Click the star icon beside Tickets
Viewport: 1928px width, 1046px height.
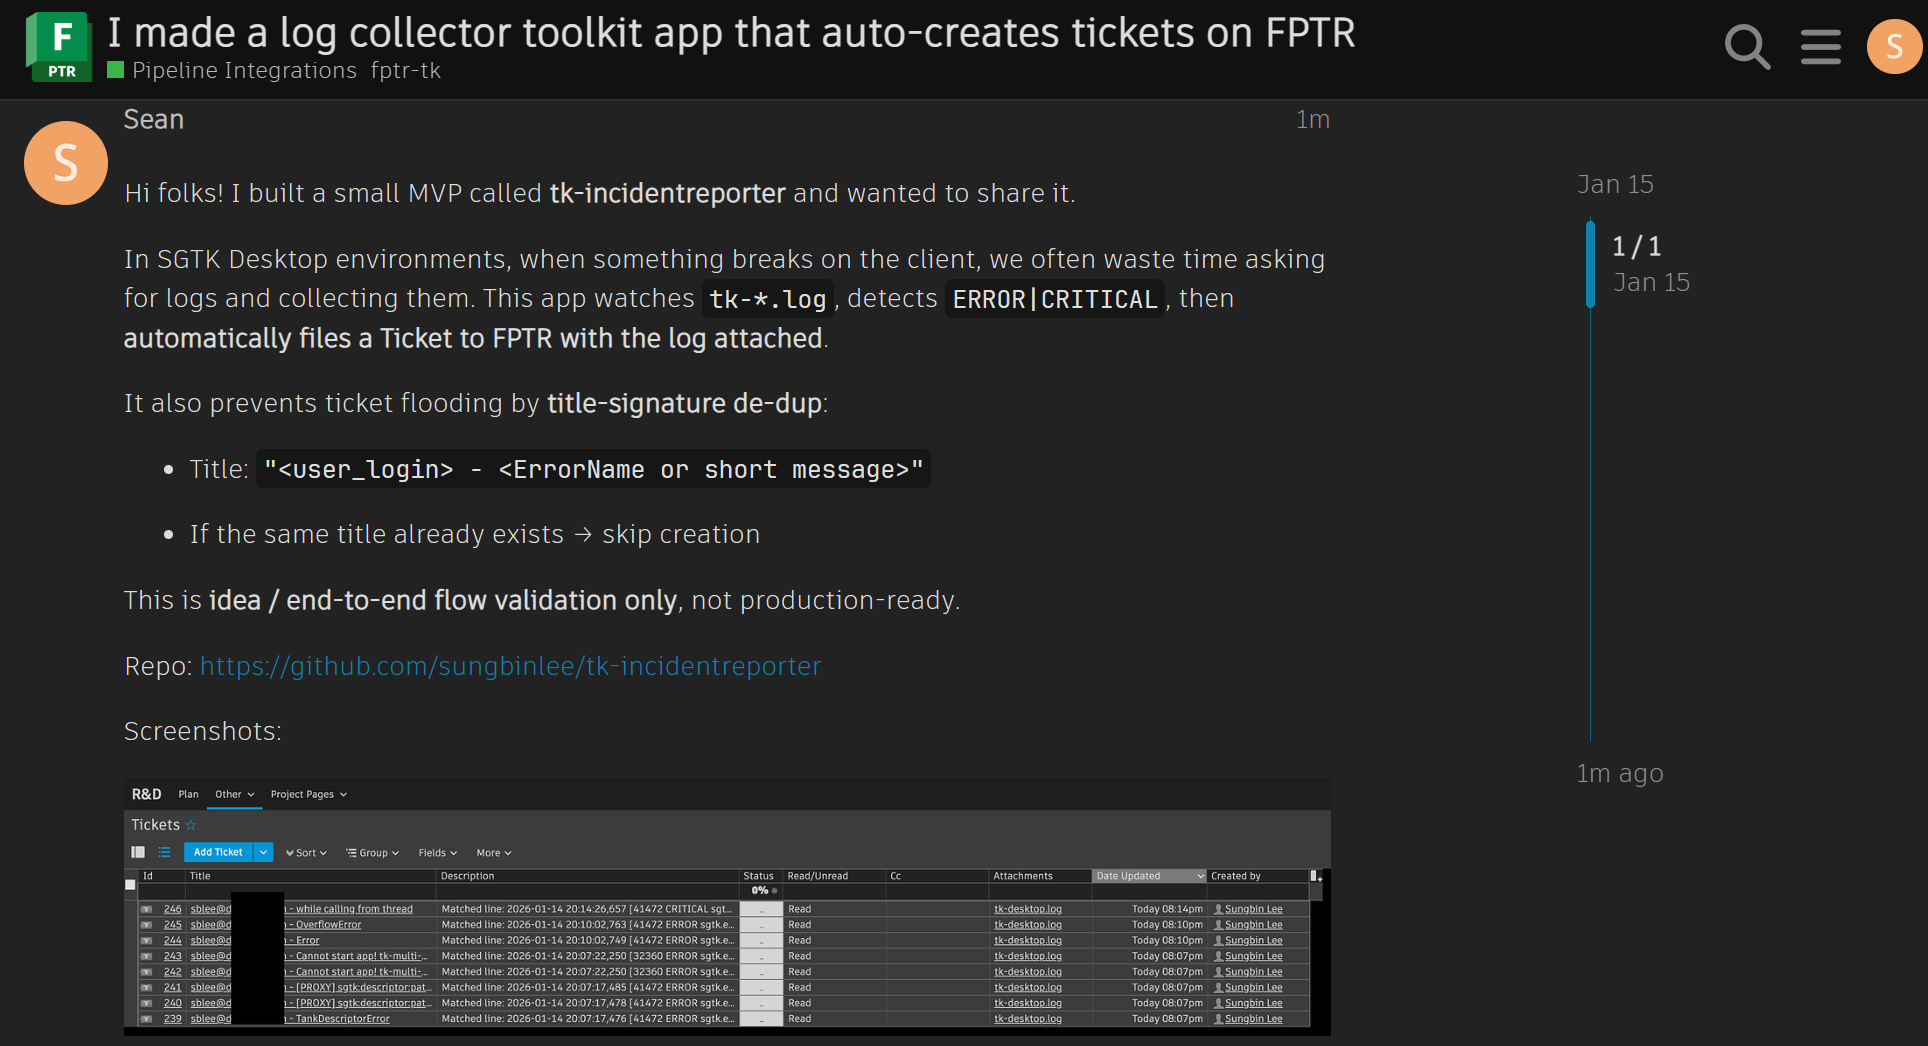[x=191, y=825]
